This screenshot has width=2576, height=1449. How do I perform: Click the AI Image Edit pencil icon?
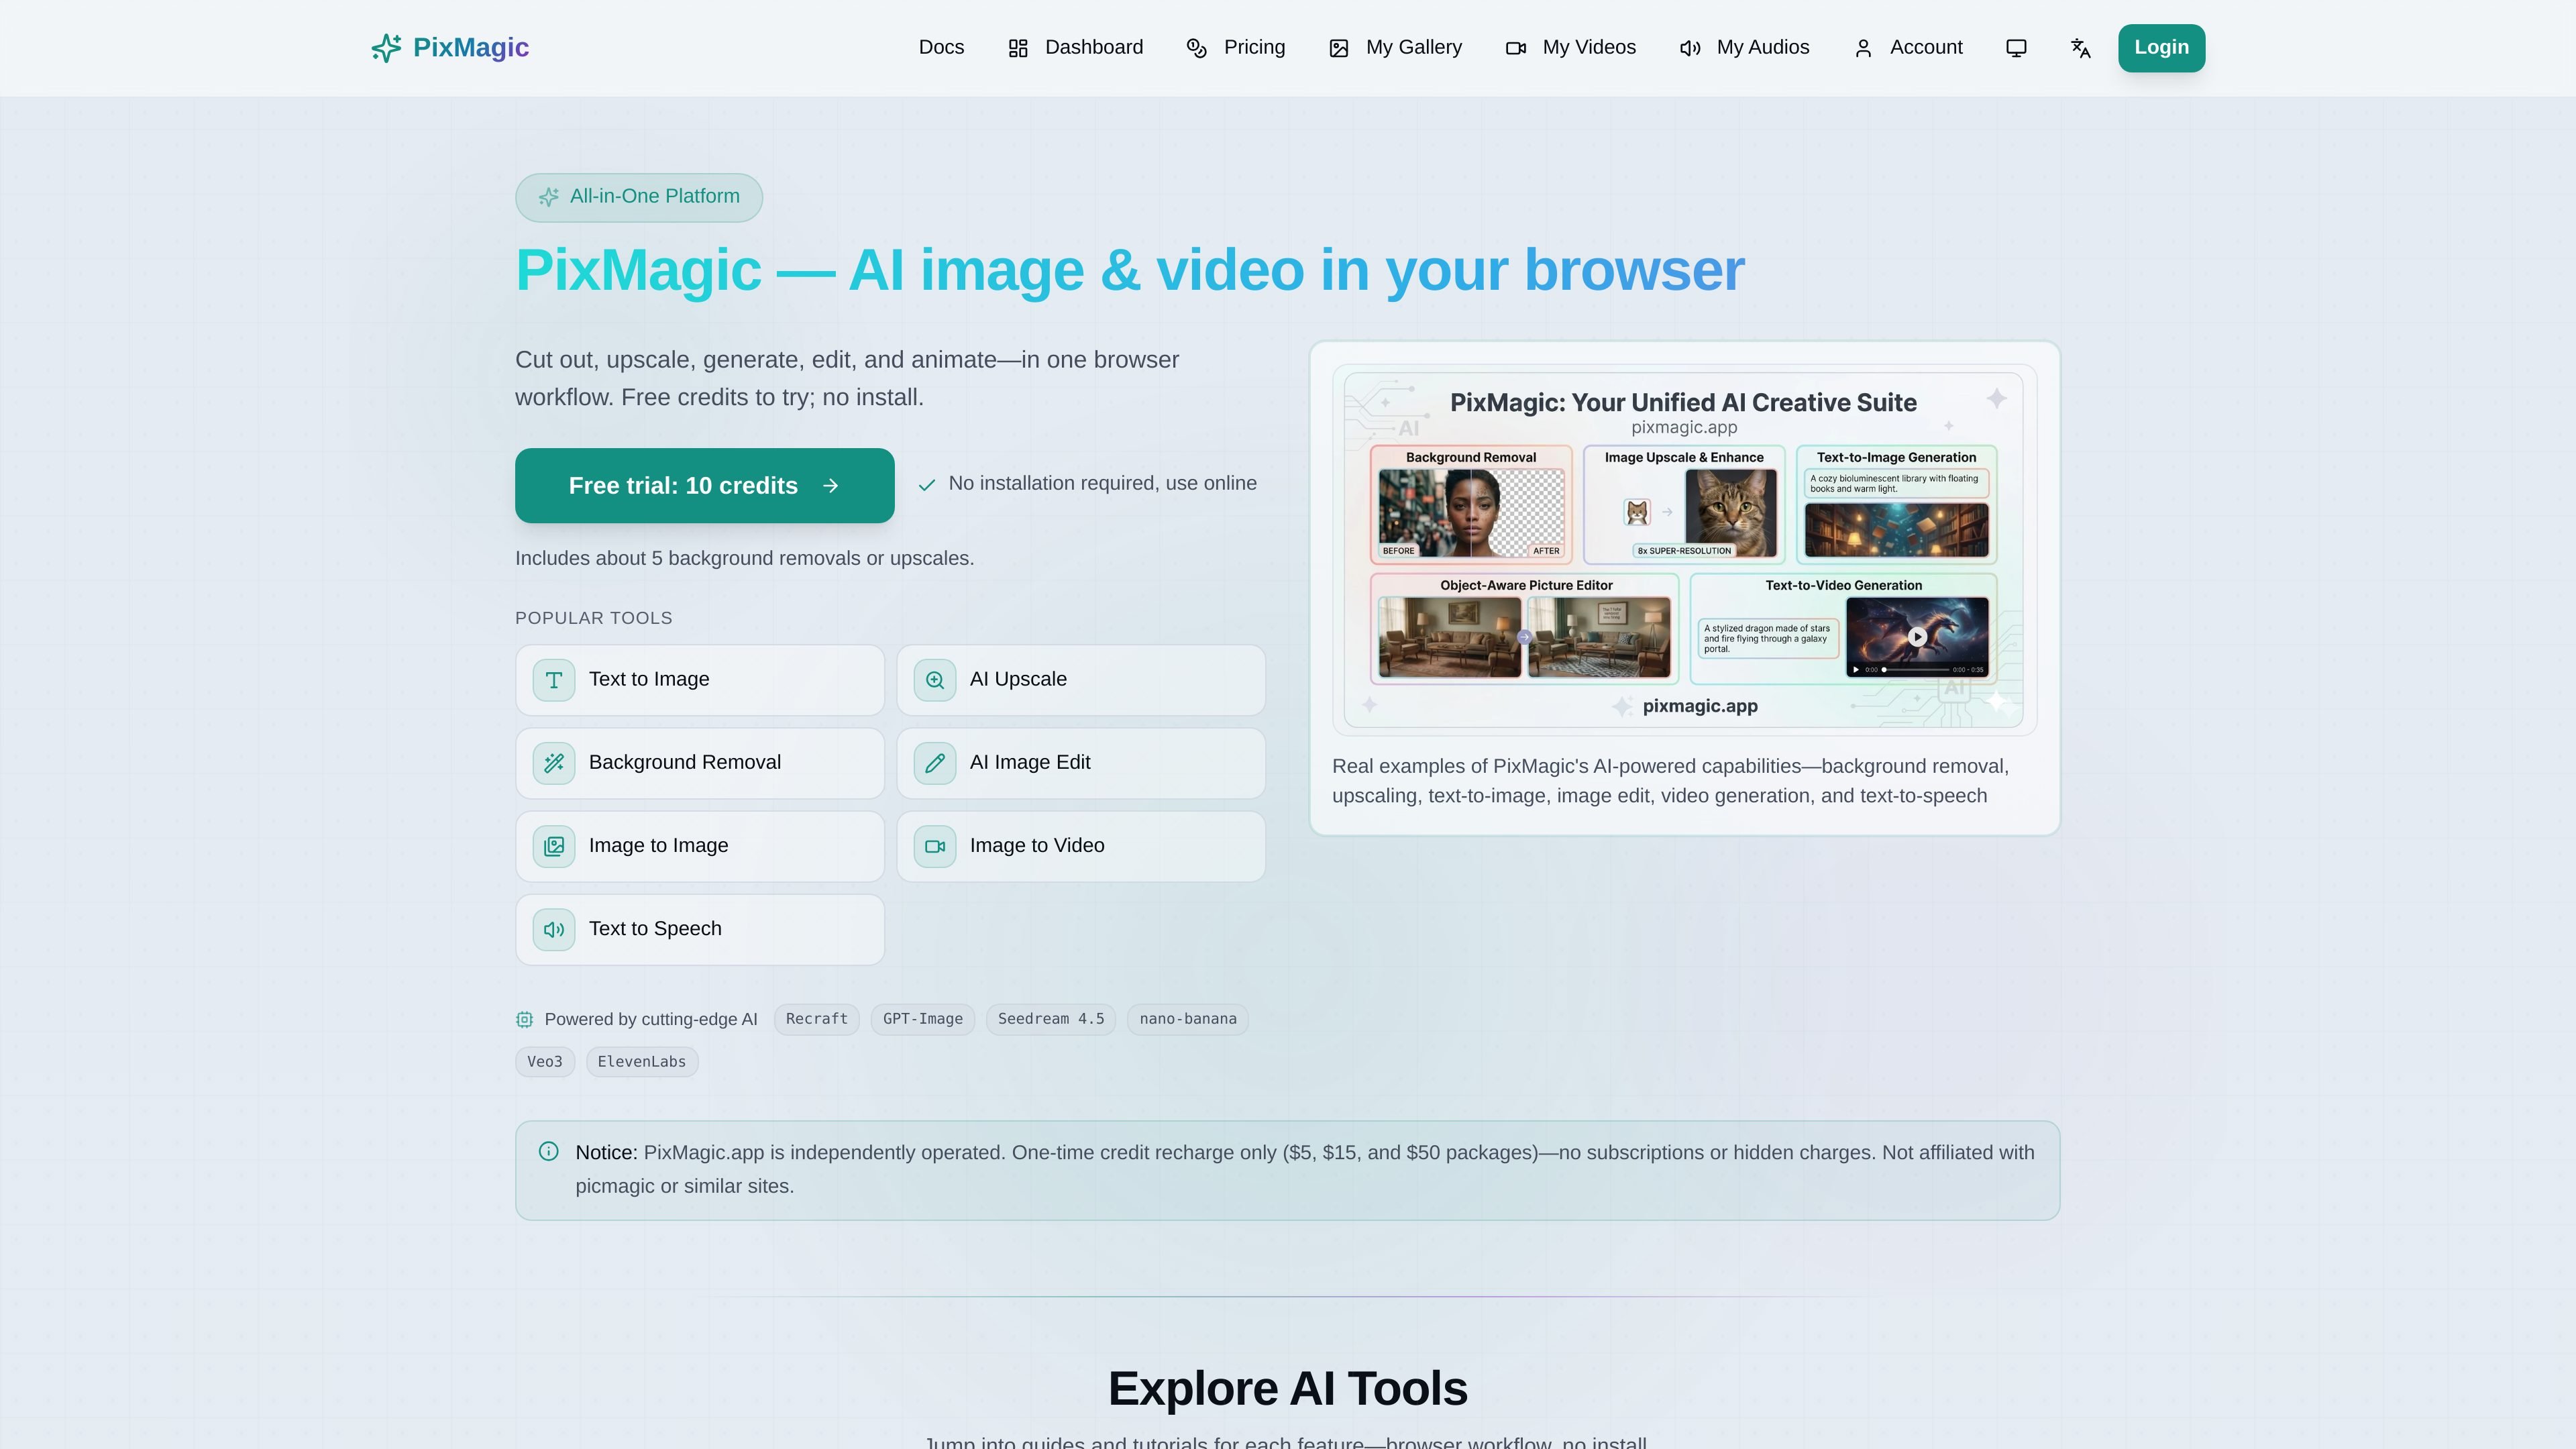pyautogui.click(x=935, y=763)
